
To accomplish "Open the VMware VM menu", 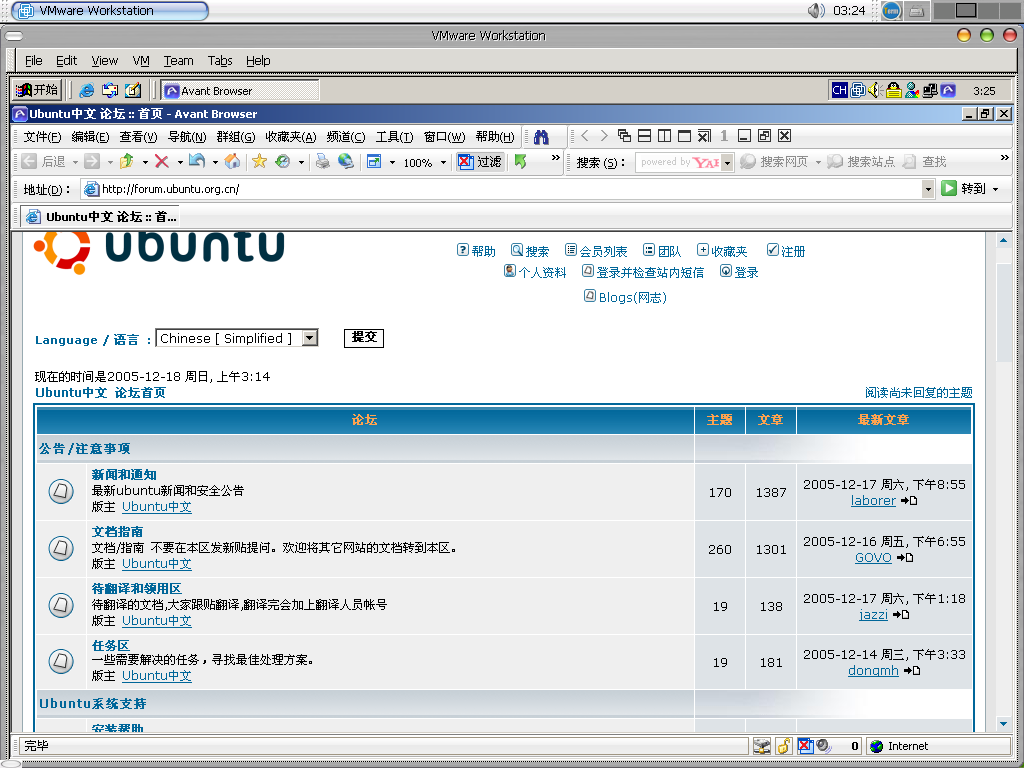I will (x=141, y=61).
